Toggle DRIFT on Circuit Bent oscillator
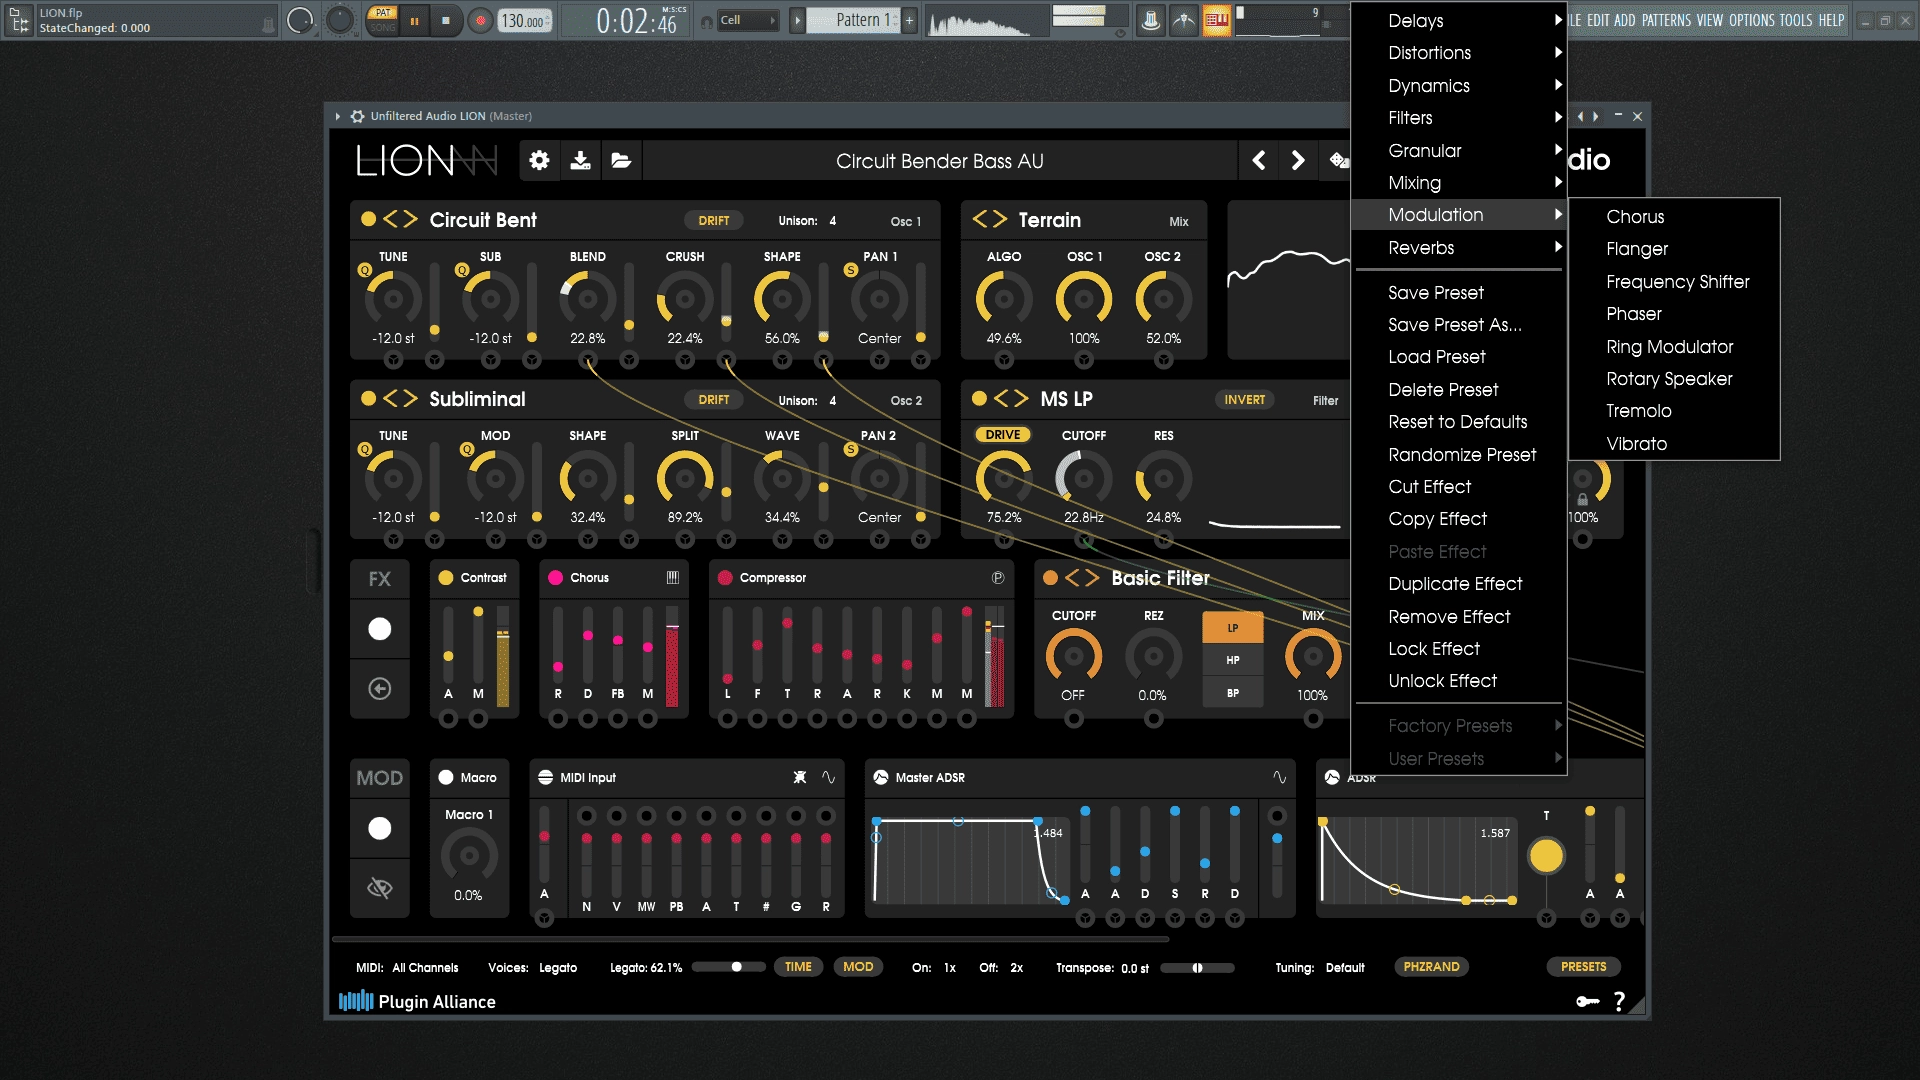1920x1080 pixels. 714,220
